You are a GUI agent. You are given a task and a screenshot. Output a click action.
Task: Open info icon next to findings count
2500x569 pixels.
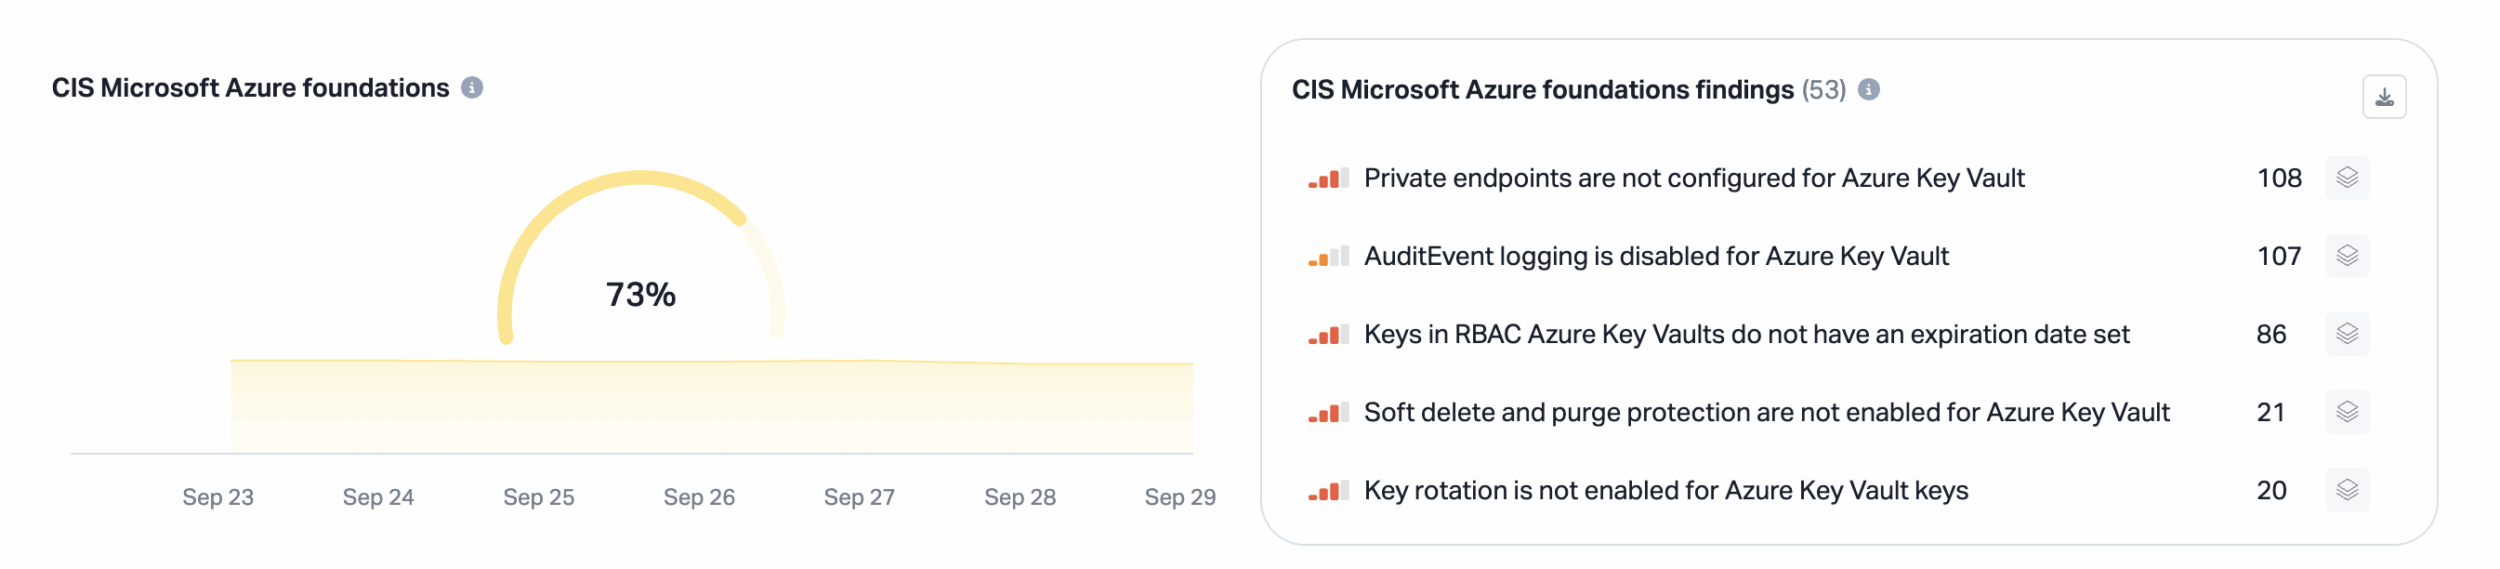[x=1868, y=90]
